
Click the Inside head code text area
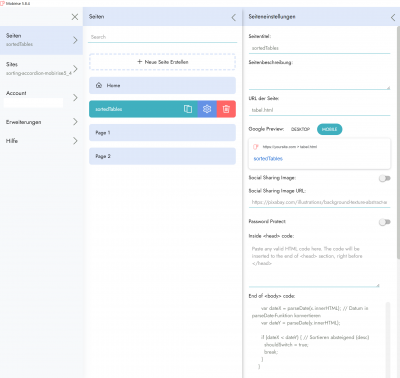pos(314,265)
